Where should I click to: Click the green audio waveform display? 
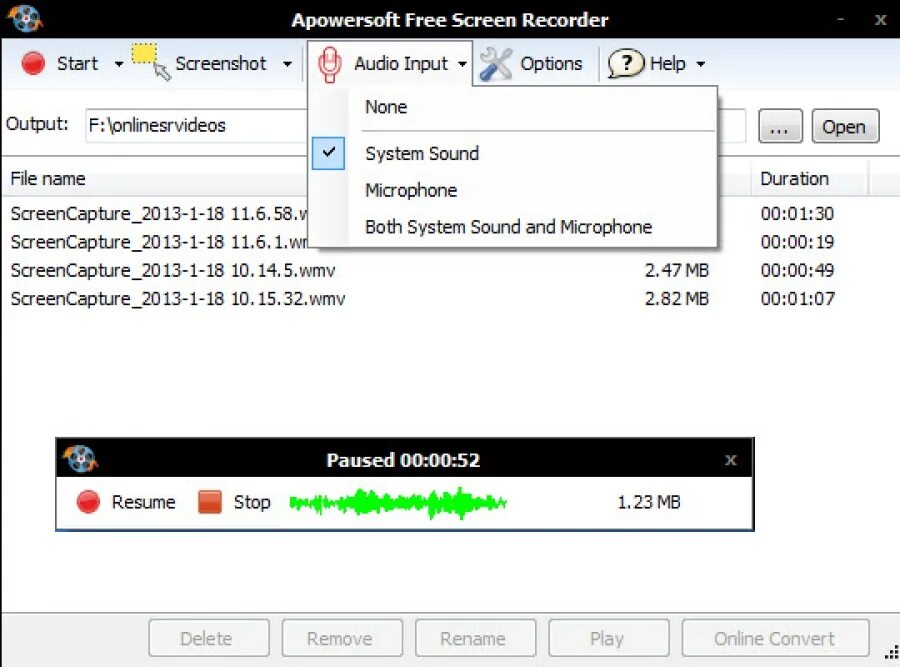click(398, 503)
